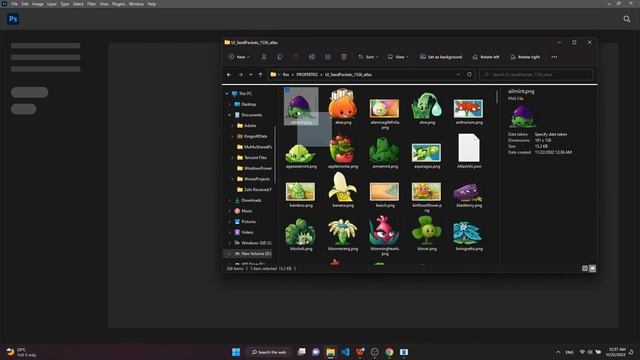Viewport: 640px width, 360px height.
Task: Open the Layer menu in Photoshop
Action: [52, 4]
